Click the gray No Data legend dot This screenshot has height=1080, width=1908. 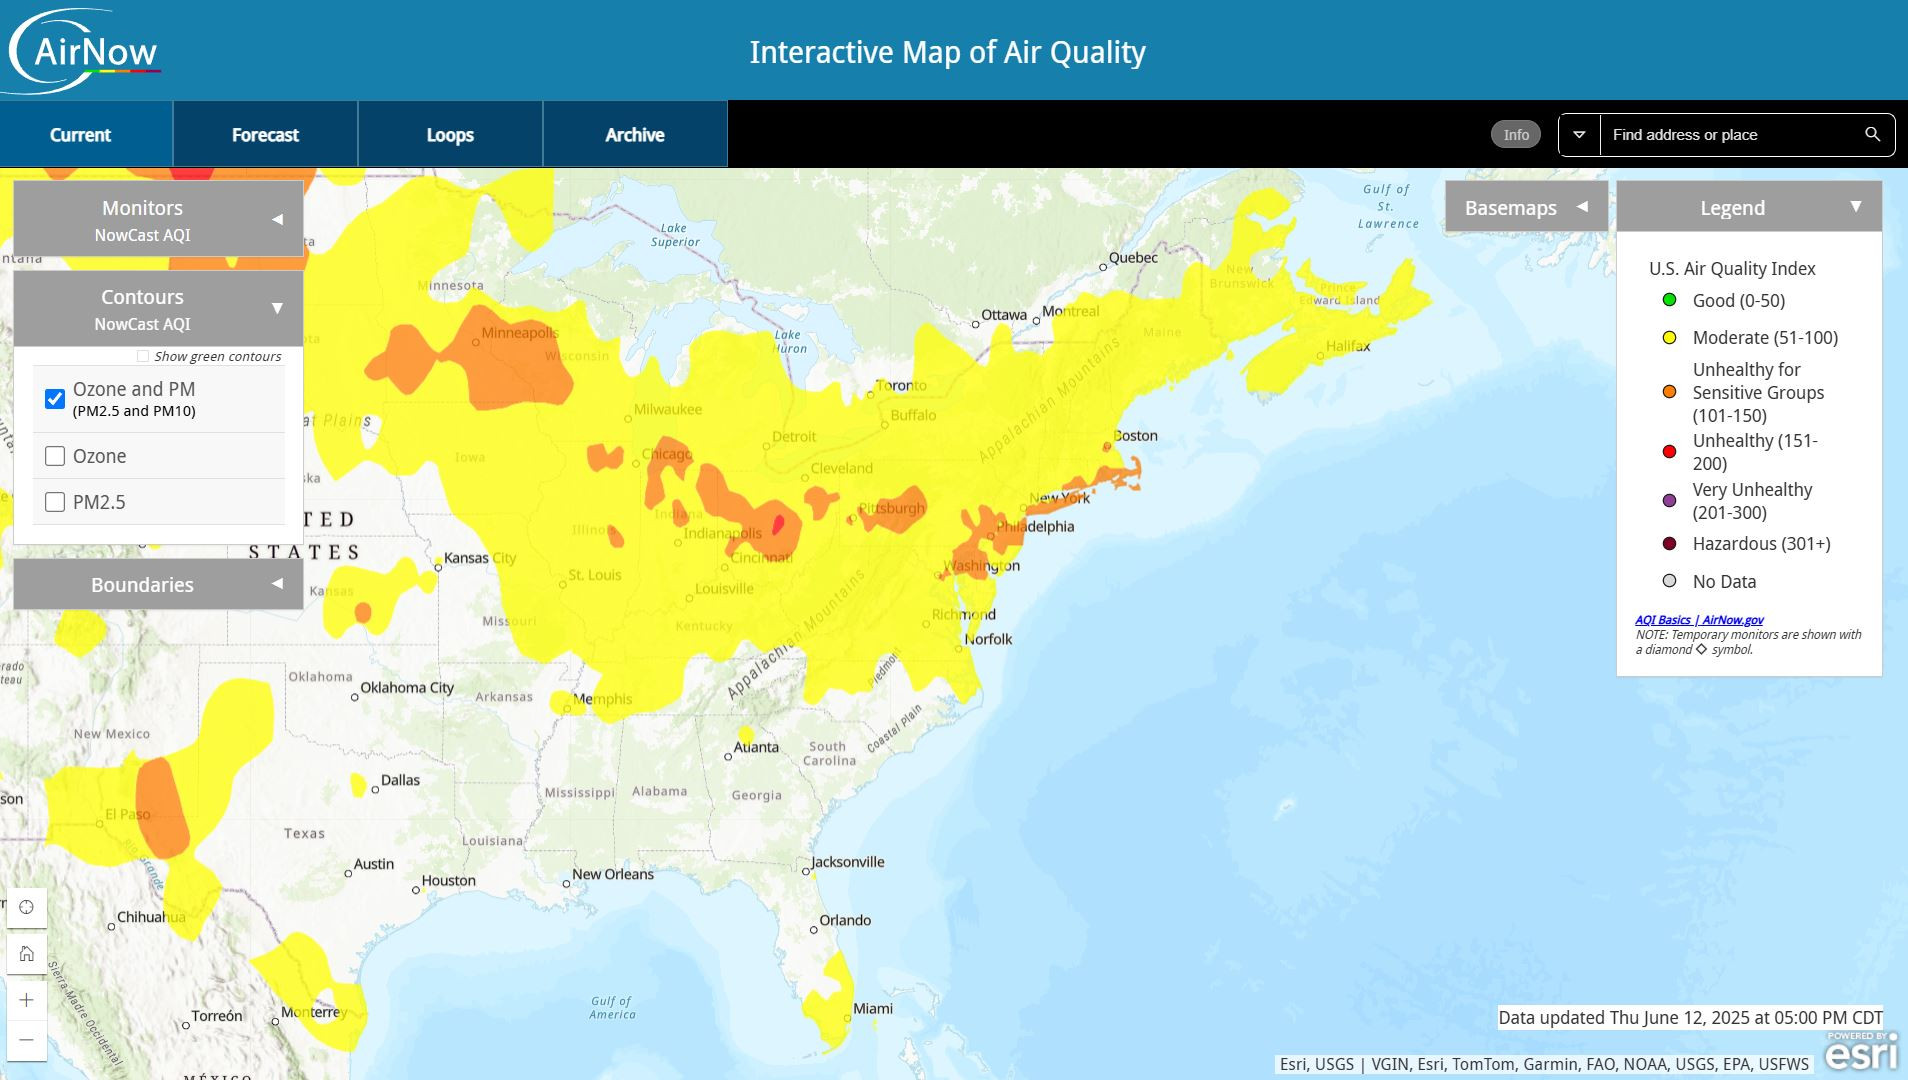coord(1669,581)
